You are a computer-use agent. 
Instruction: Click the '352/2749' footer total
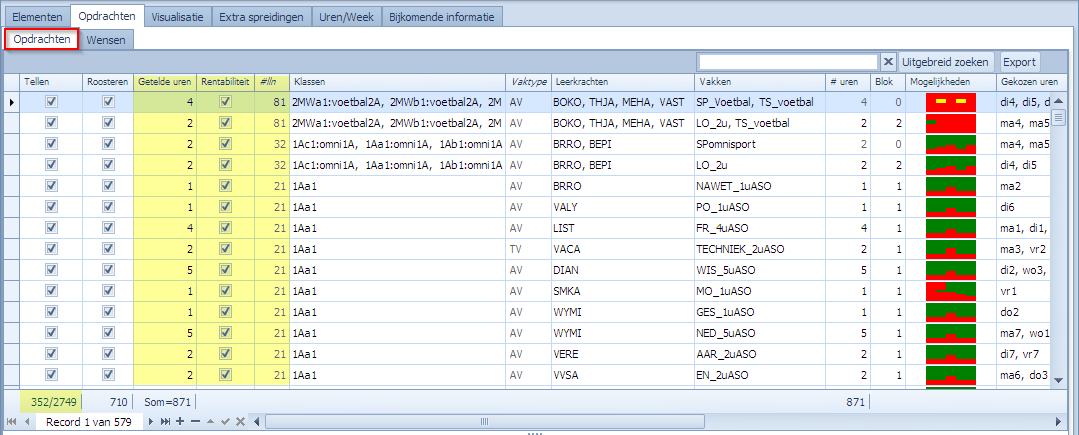pos(56,401)
